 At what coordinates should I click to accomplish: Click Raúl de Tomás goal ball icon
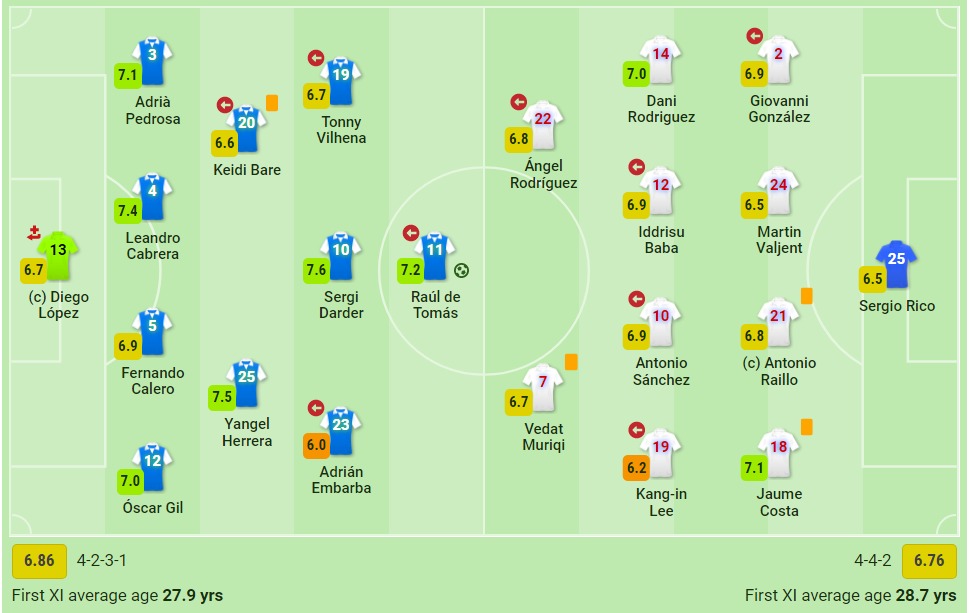[x=461, y=270]
